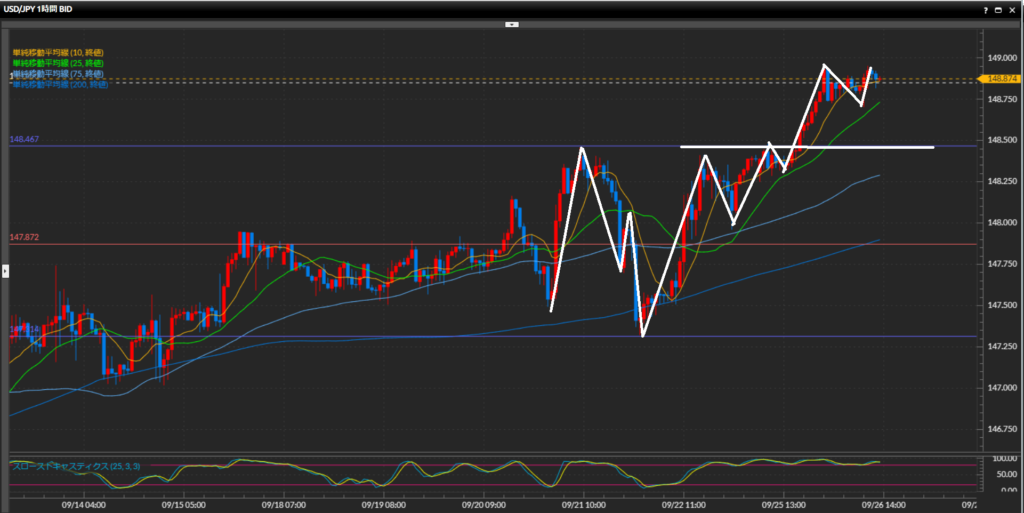Maximize the chart window
This screenshot has height=513, width=1024.
[x=999, y=8]
